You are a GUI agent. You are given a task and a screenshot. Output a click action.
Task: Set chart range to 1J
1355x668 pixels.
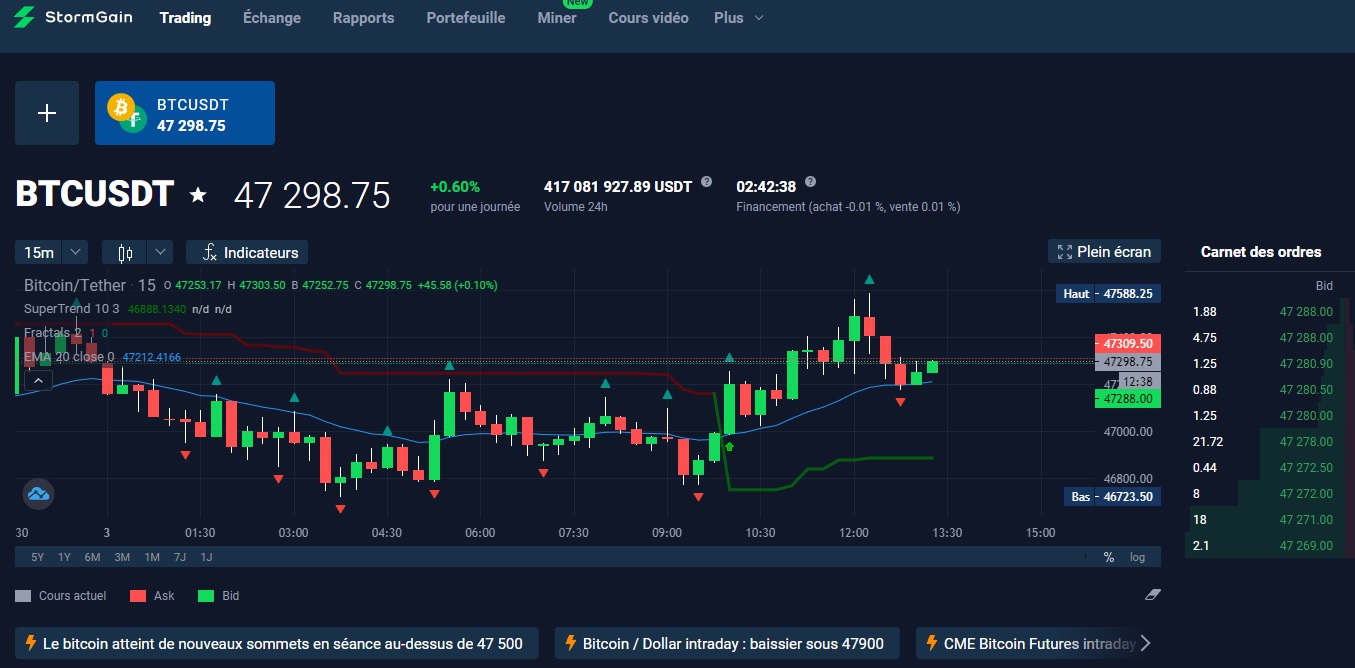click(206, 557)
